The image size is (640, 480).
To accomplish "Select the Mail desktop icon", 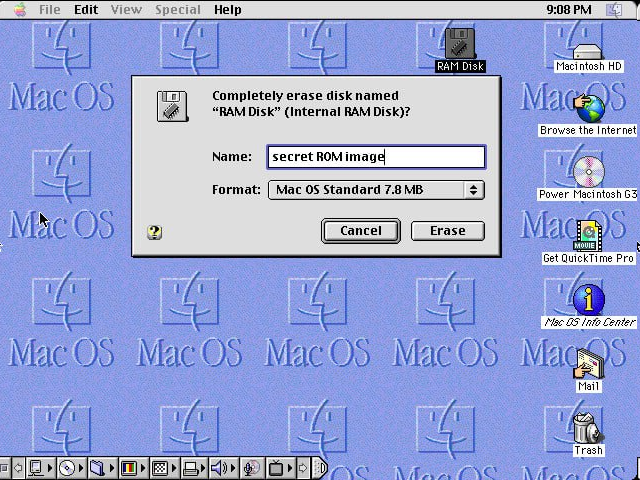I will 588,364.
